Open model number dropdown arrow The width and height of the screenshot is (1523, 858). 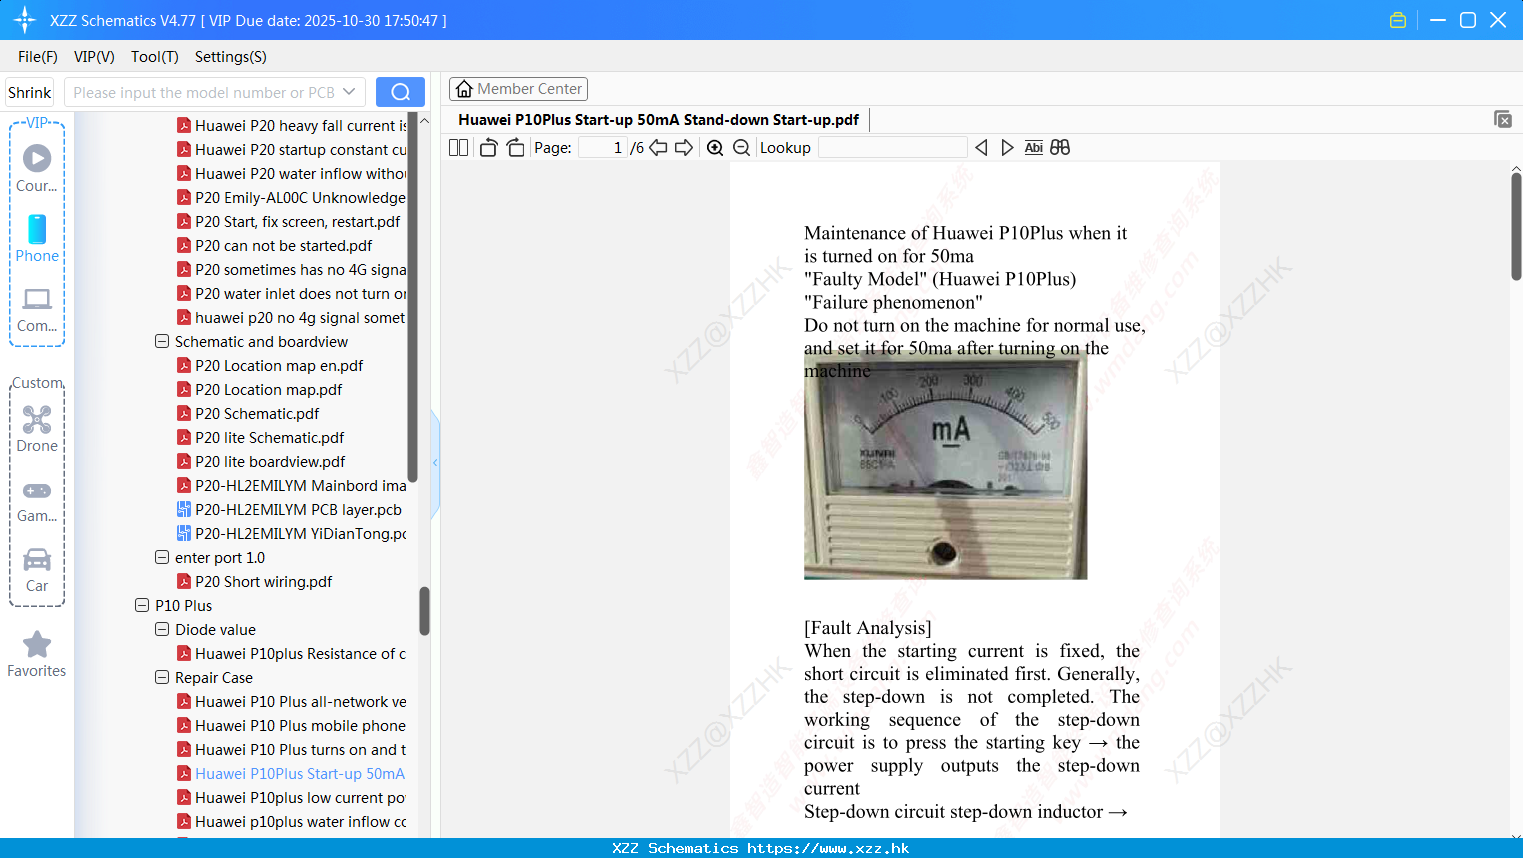click(349, 92)
